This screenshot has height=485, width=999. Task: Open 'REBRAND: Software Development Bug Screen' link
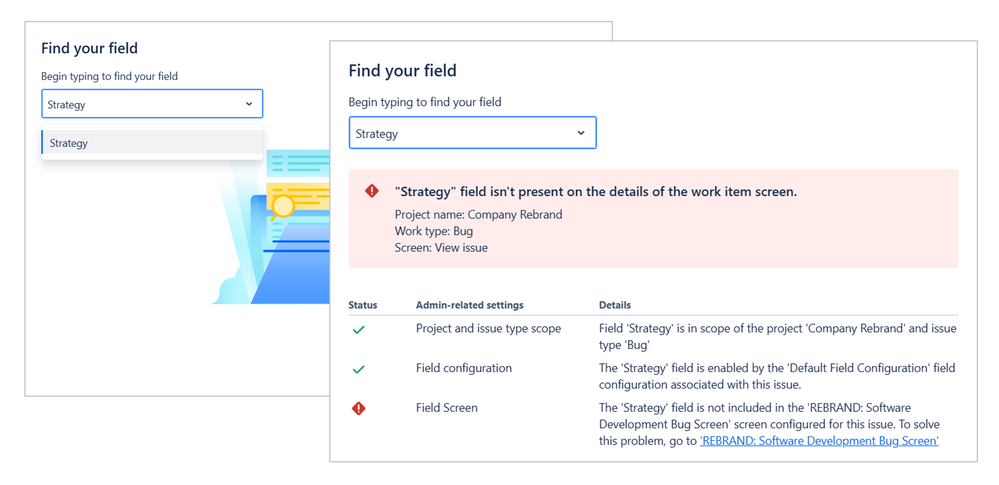(x=819, y=440)
